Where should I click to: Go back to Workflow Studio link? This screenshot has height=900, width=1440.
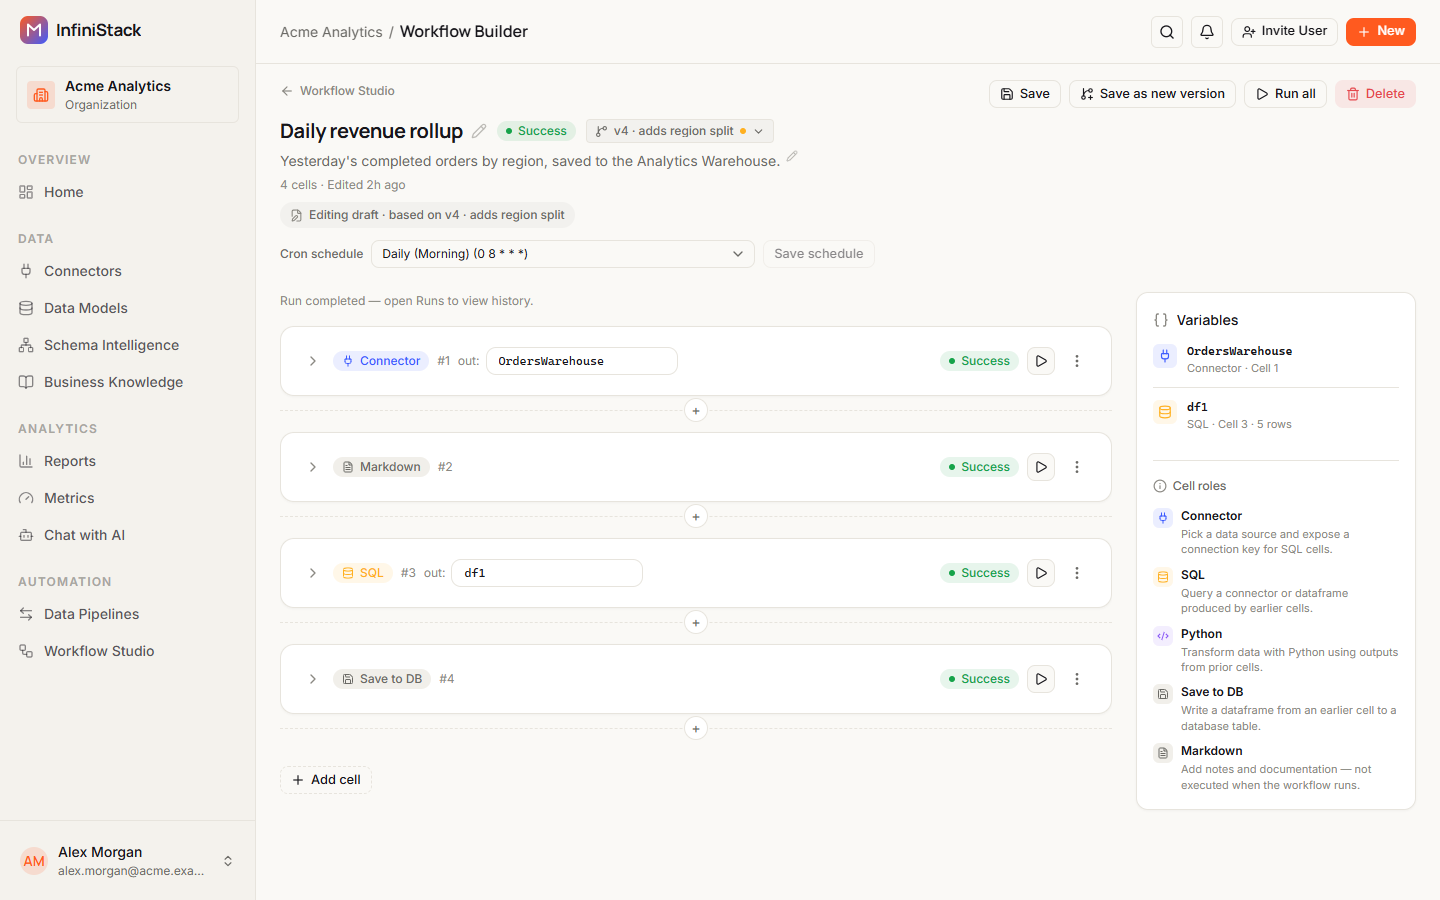pos(338,91)
